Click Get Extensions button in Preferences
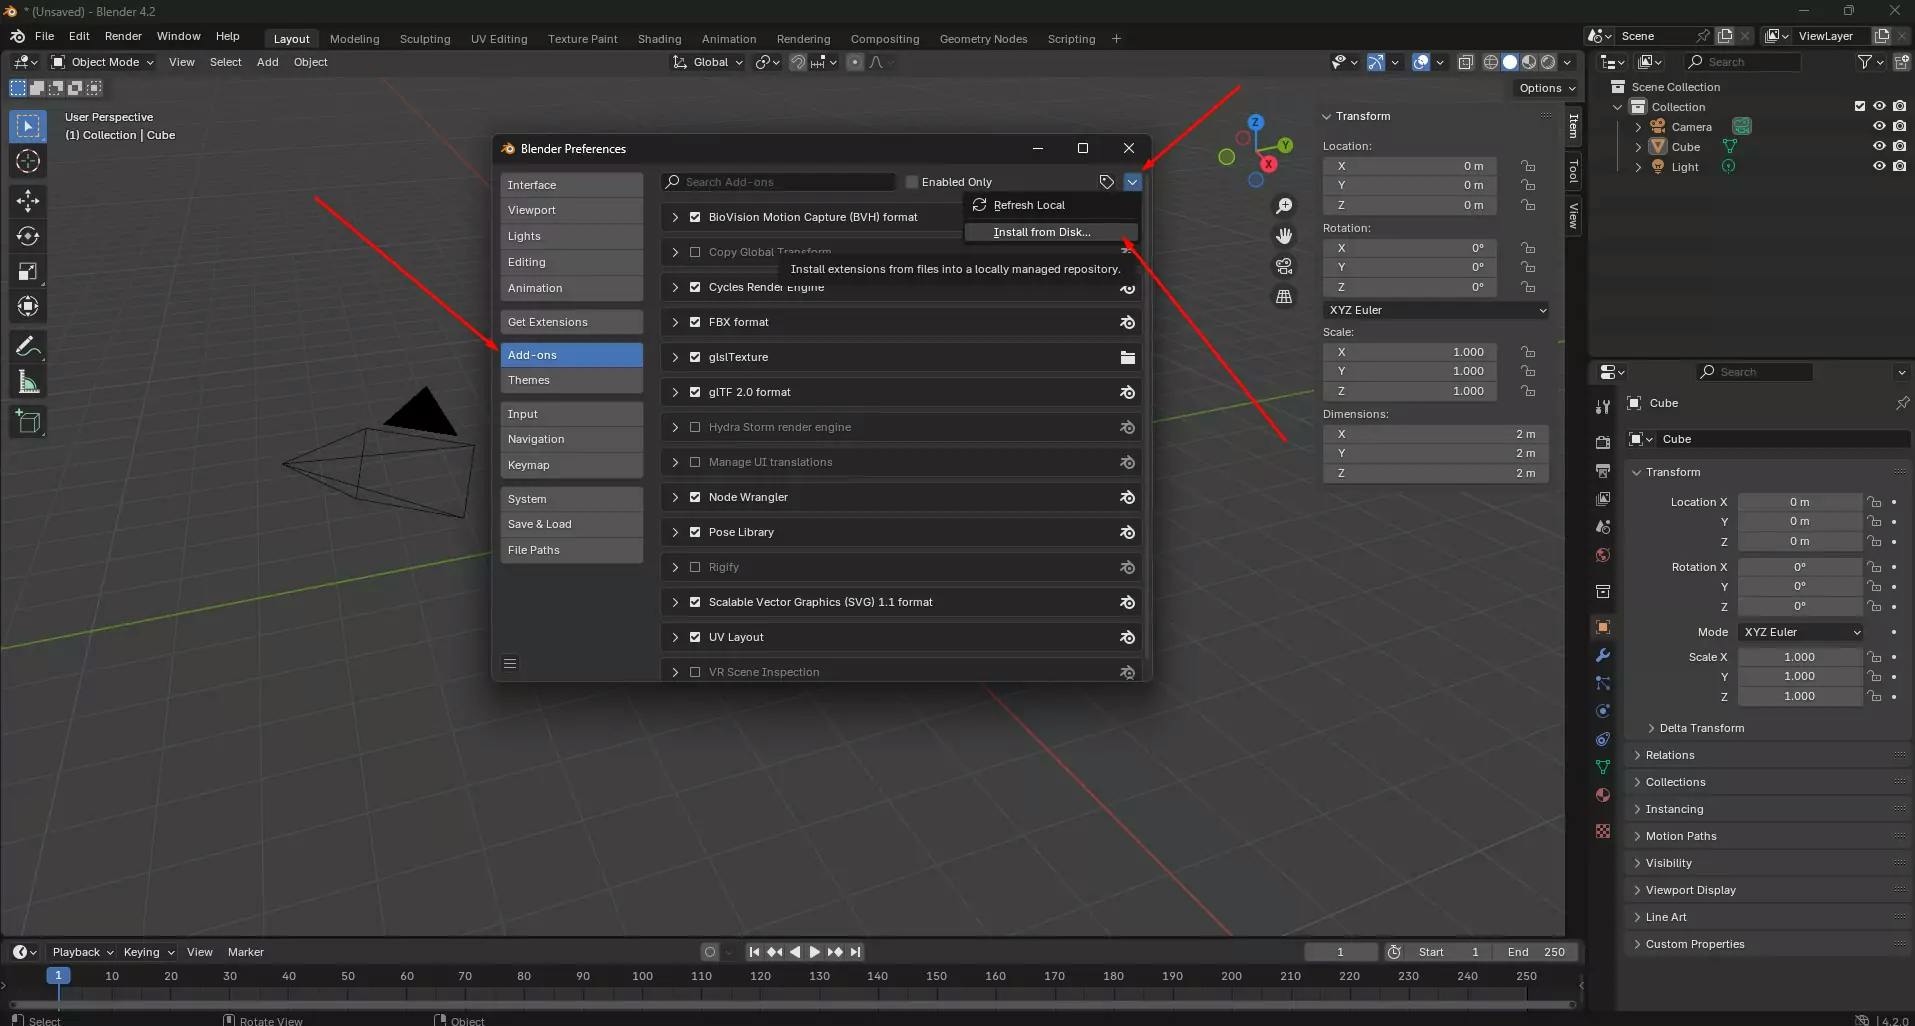 (x=572, y=322)
